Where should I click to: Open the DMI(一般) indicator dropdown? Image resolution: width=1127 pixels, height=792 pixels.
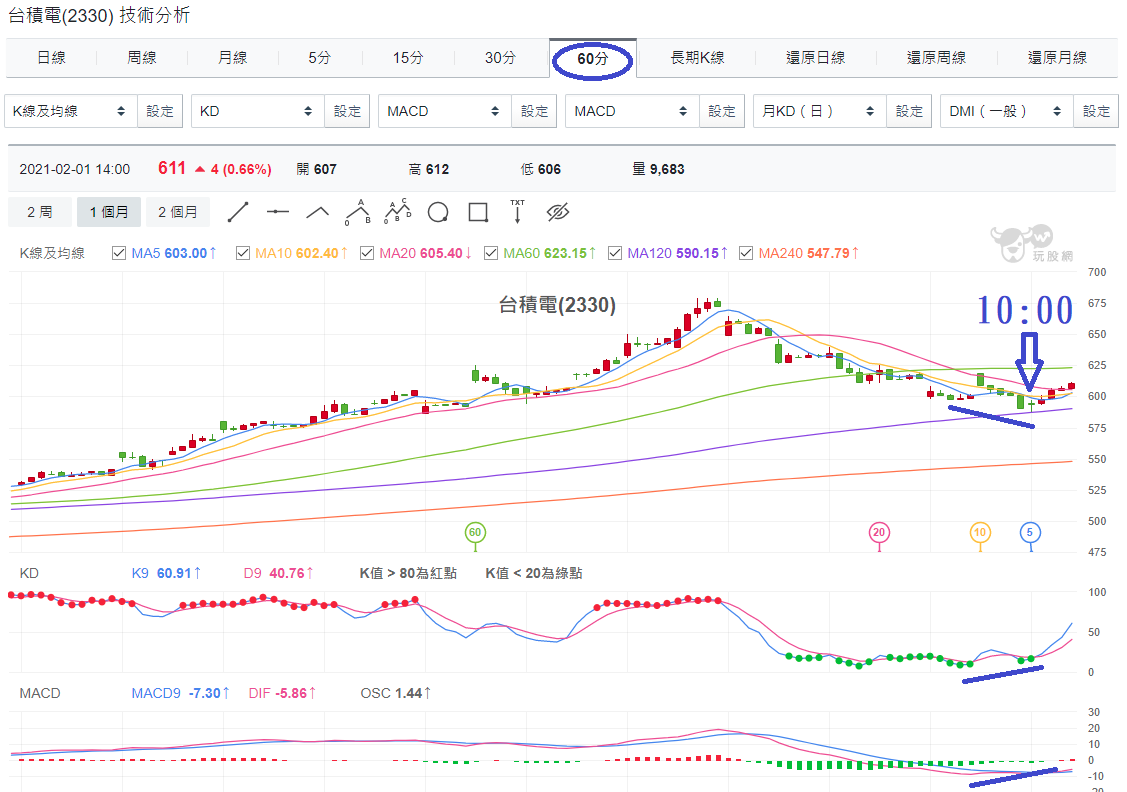tap(1006, 111)
